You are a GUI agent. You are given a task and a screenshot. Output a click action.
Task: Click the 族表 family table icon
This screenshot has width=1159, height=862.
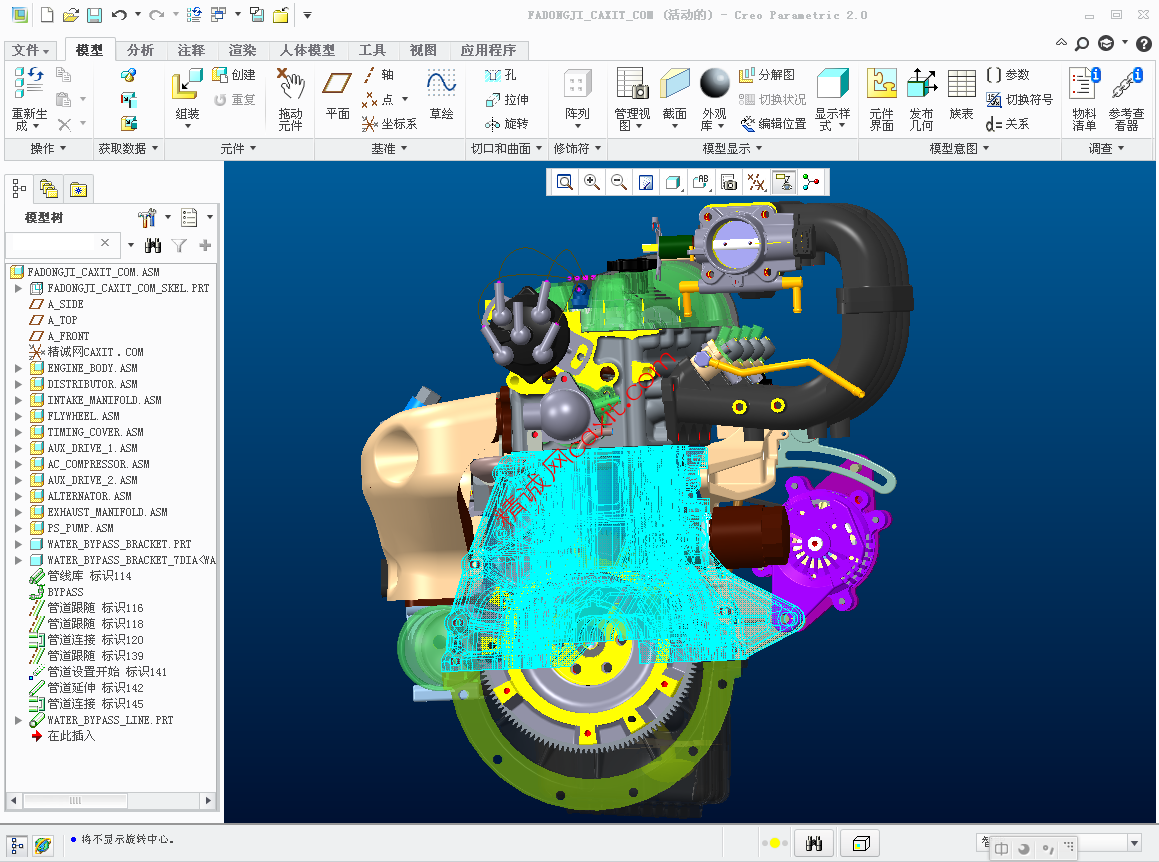[961, 95]
